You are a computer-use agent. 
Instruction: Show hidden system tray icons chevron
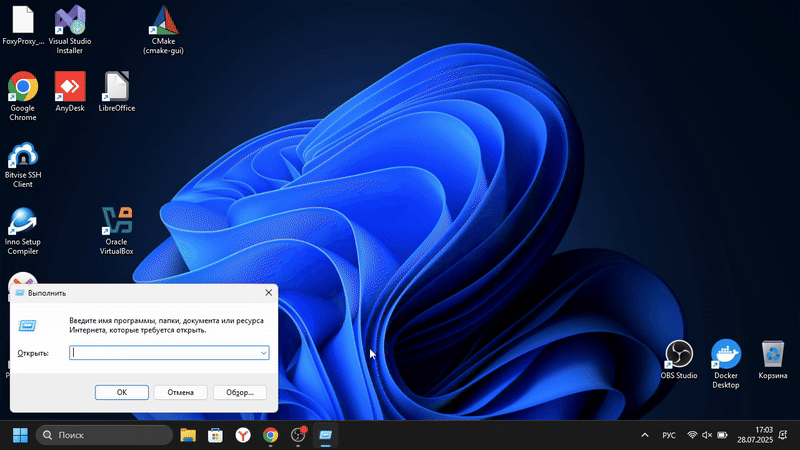click(x=644, y=436)
